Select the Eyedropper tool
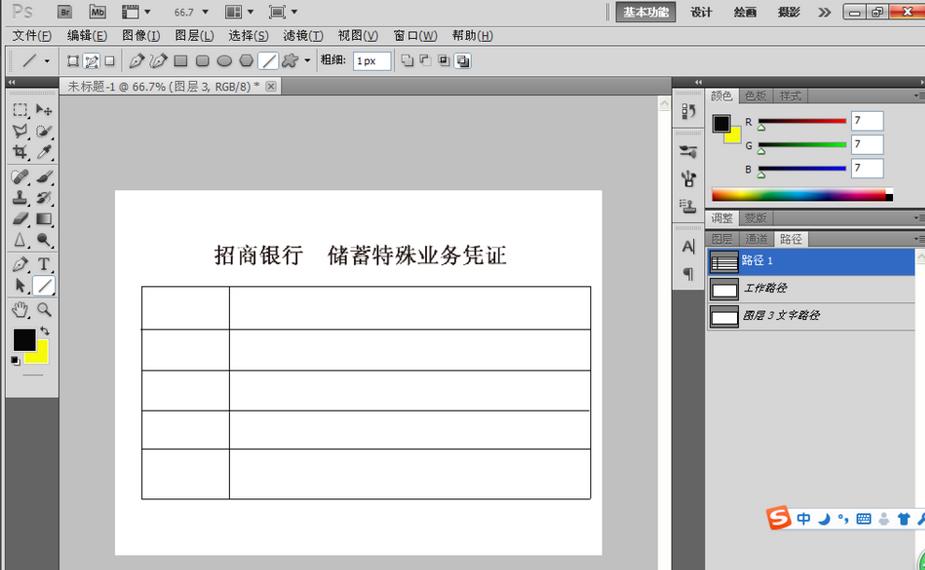925x570 pixels. (44, 152)
